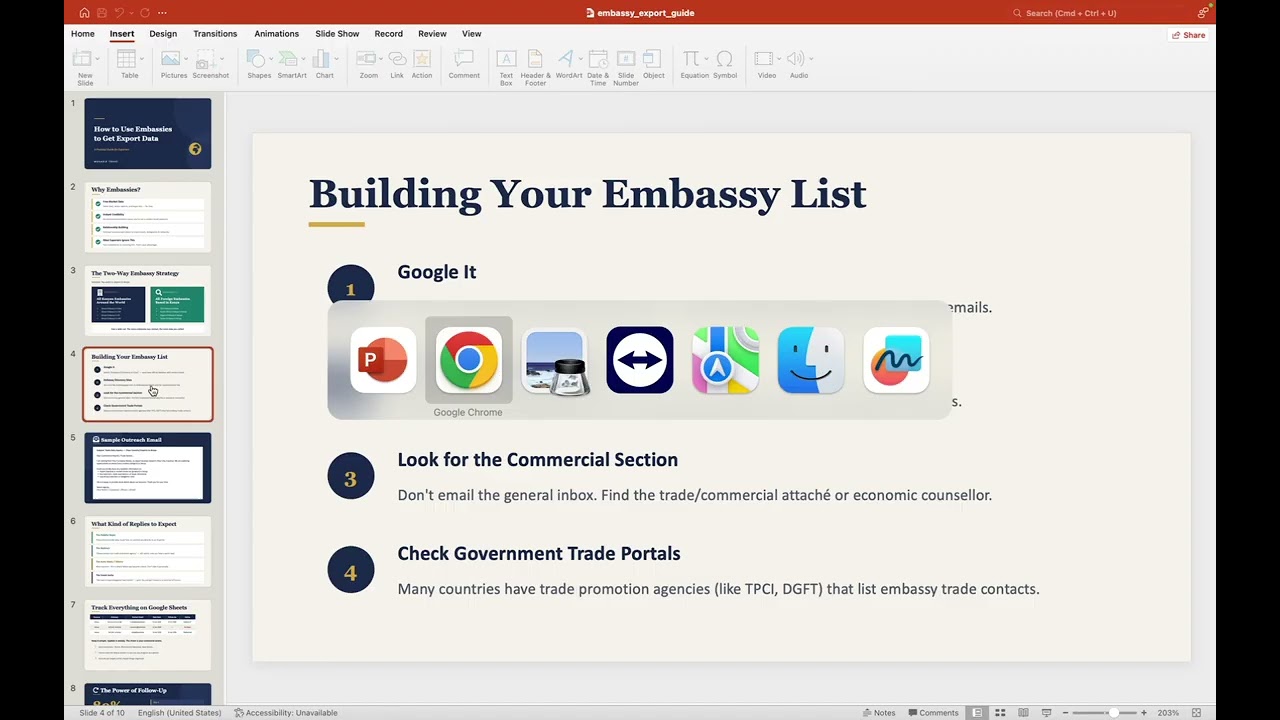
Task: Open the Table dropdown arrow
Action: tap(142, 59)
